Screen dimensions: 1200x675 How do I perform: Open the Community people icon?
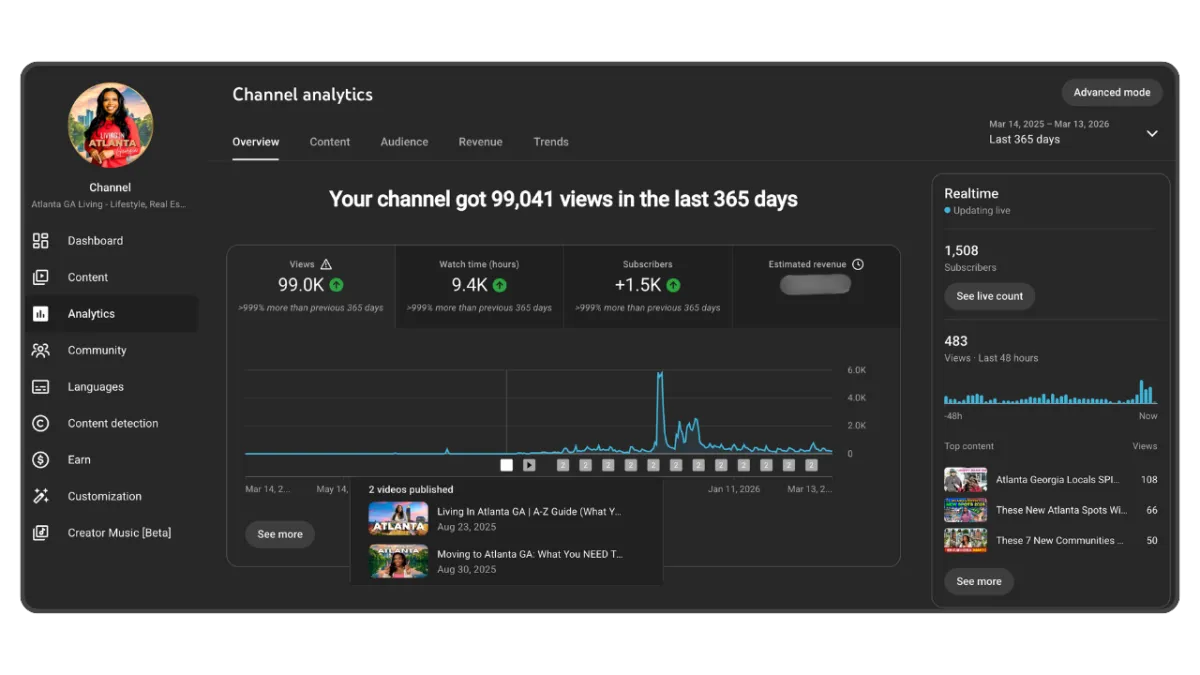click(x=40, y=350)
